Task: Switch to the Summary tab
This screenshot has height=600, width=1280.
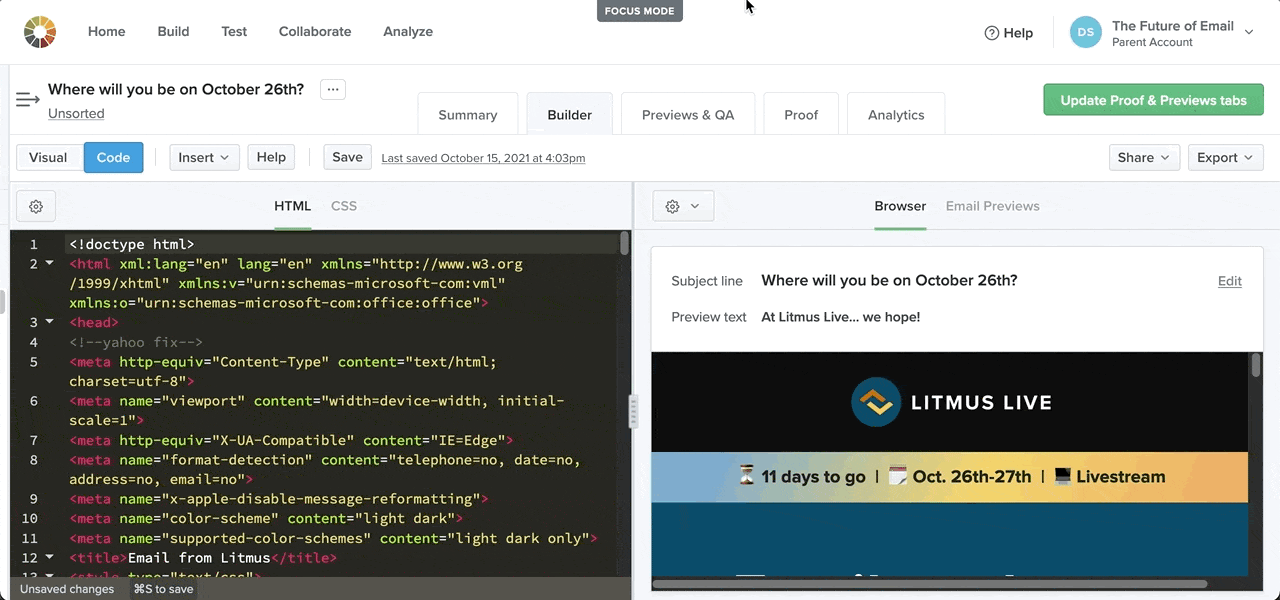Action: point(468,114)
